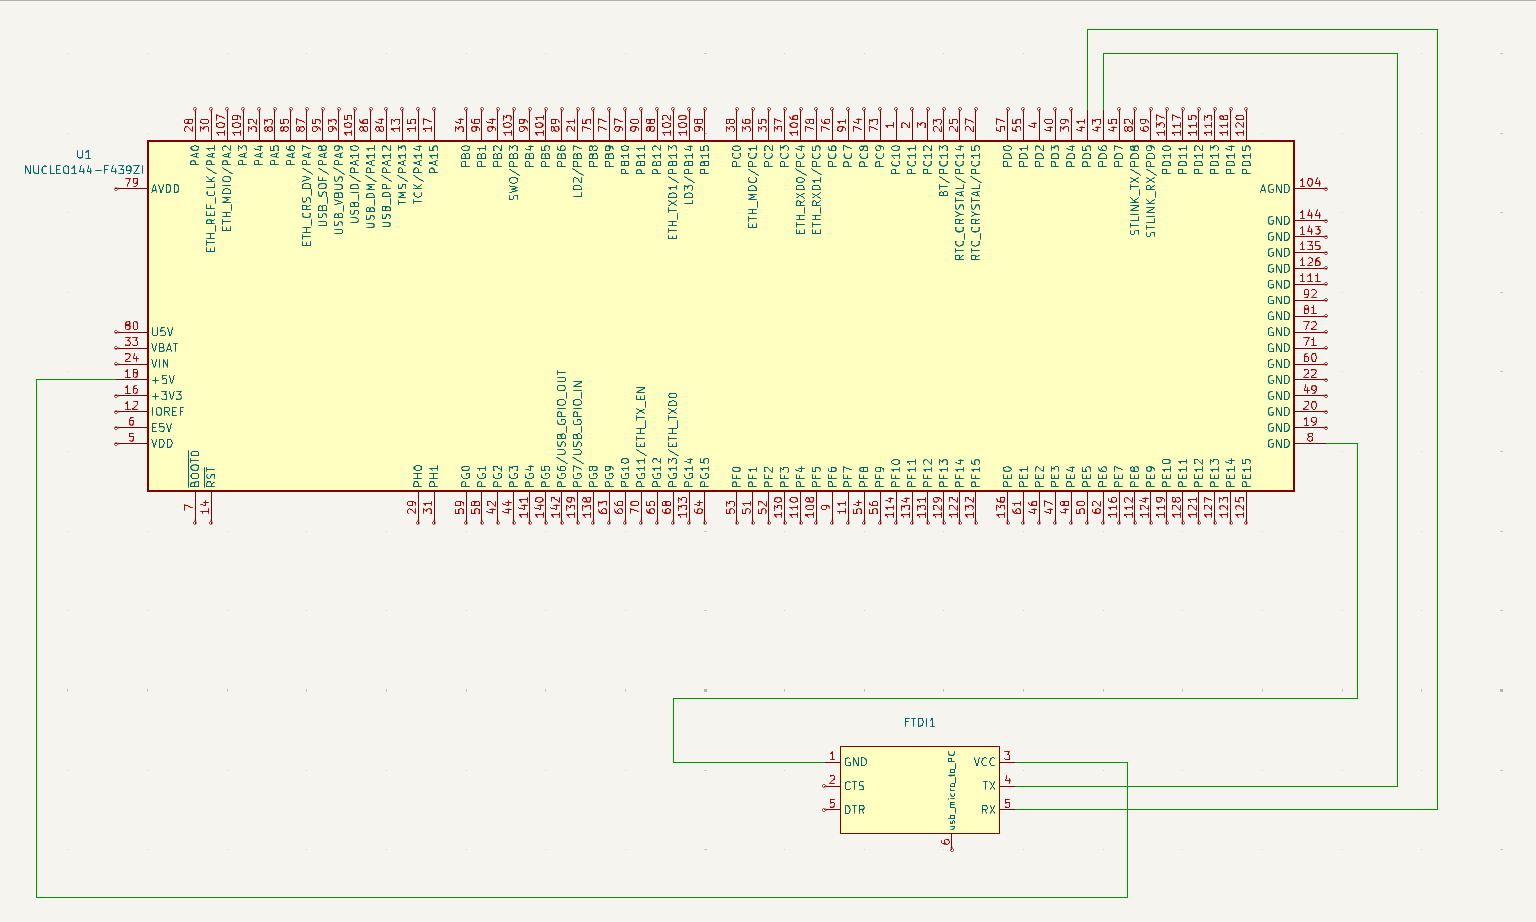Click the ETH_REF_CLK/PA1 pin label
1536x922 pixels.
pyautogui.click(x=211, y=199)
